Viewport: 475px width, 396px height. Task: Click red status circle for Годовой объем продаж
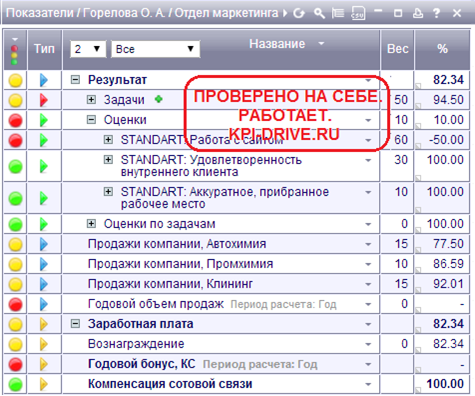pos(15,304)
